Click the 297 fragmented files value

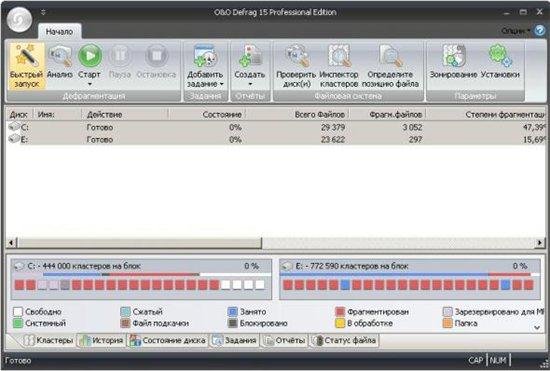coord(415,139)
